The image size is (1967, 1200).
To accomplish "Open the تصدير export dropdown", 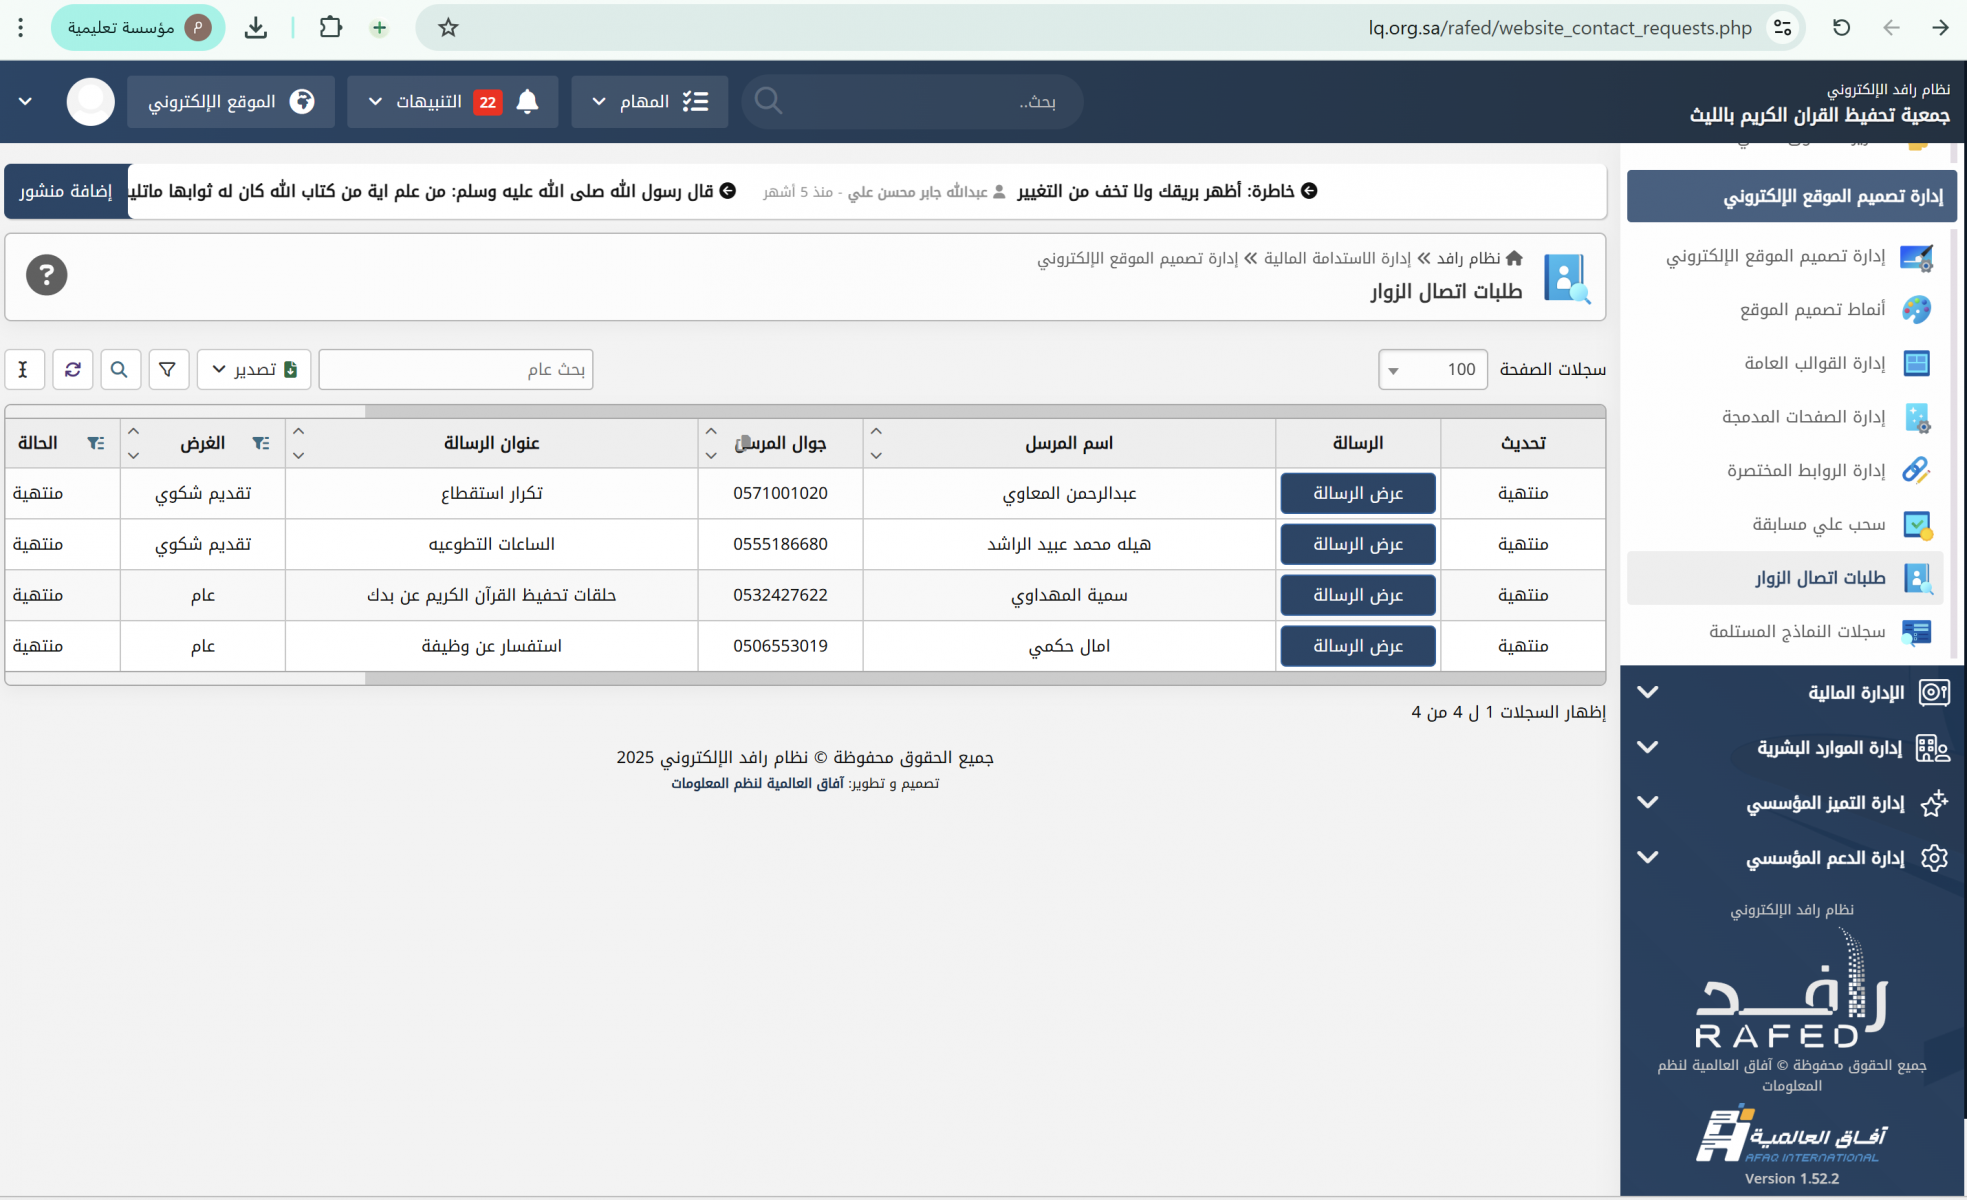I will pos(254,369).
